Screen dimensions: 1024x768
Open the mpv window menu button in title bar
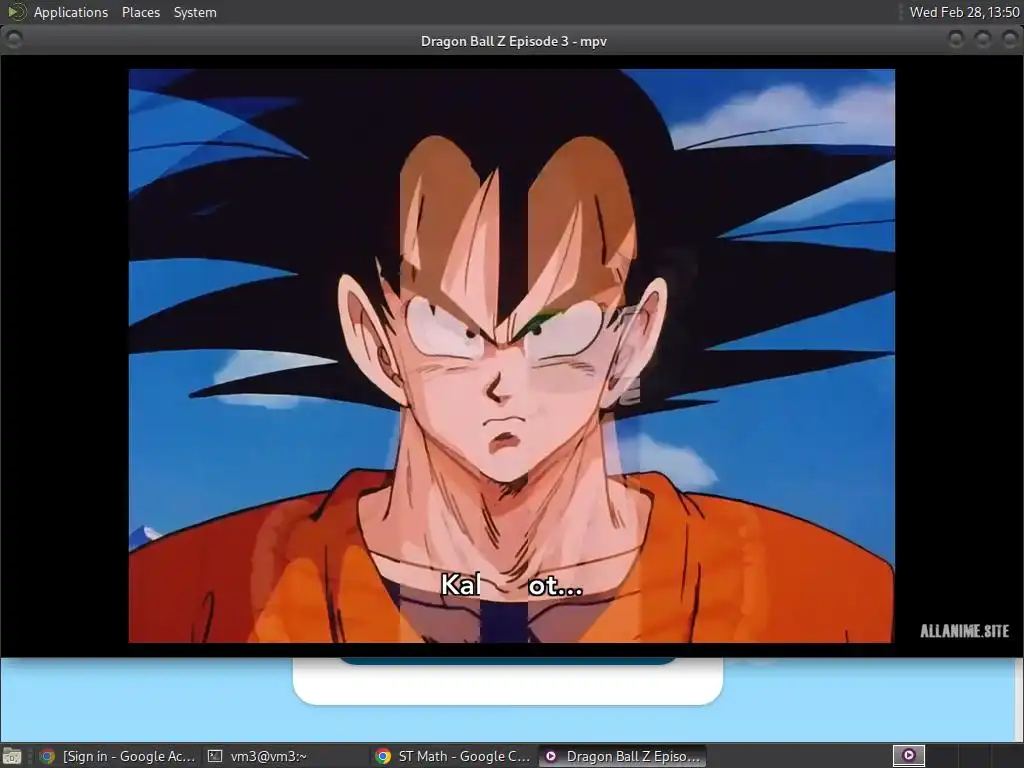click(13, 40)
